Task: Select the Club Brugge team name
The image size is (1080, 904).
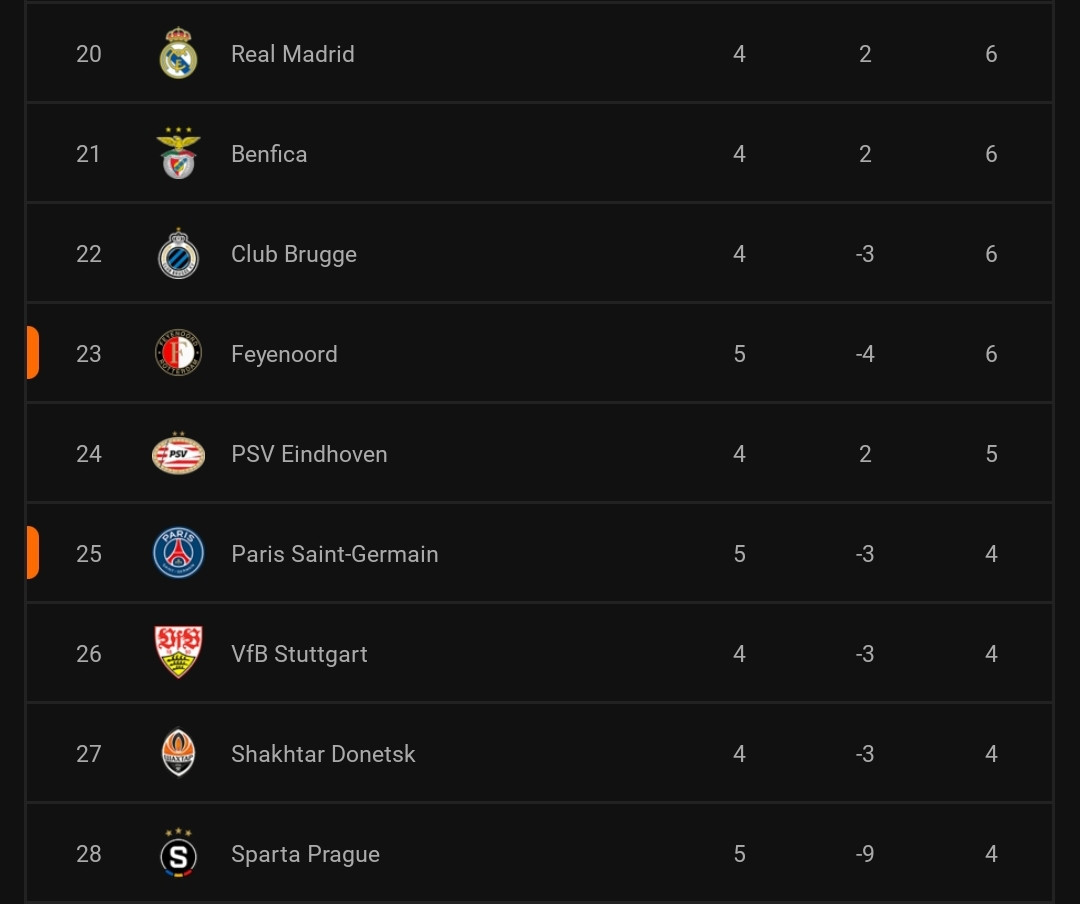Action: pyautogui.click(x=294, y=254)
